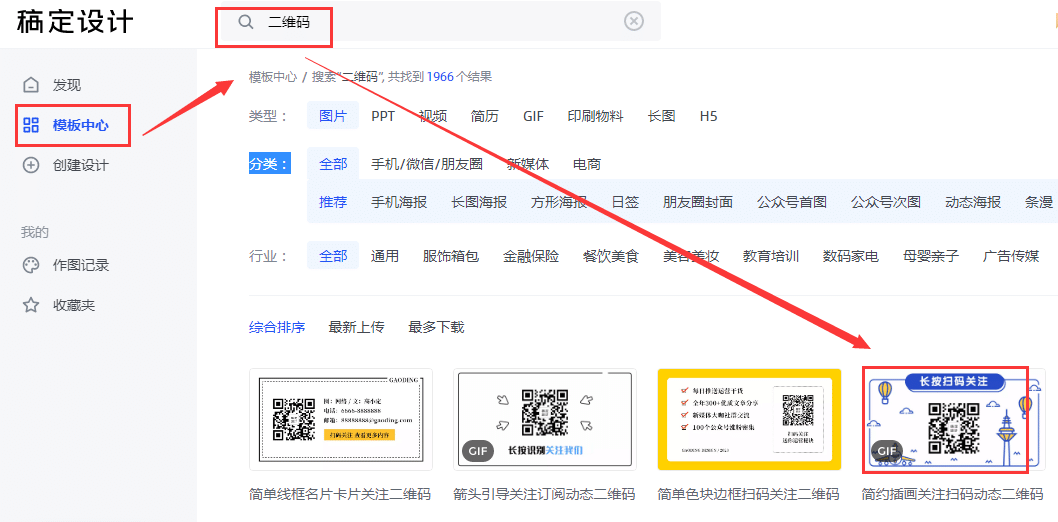Sort results by 综合排序
Screen dimensions: 1058x522
(x=277, y=328)
